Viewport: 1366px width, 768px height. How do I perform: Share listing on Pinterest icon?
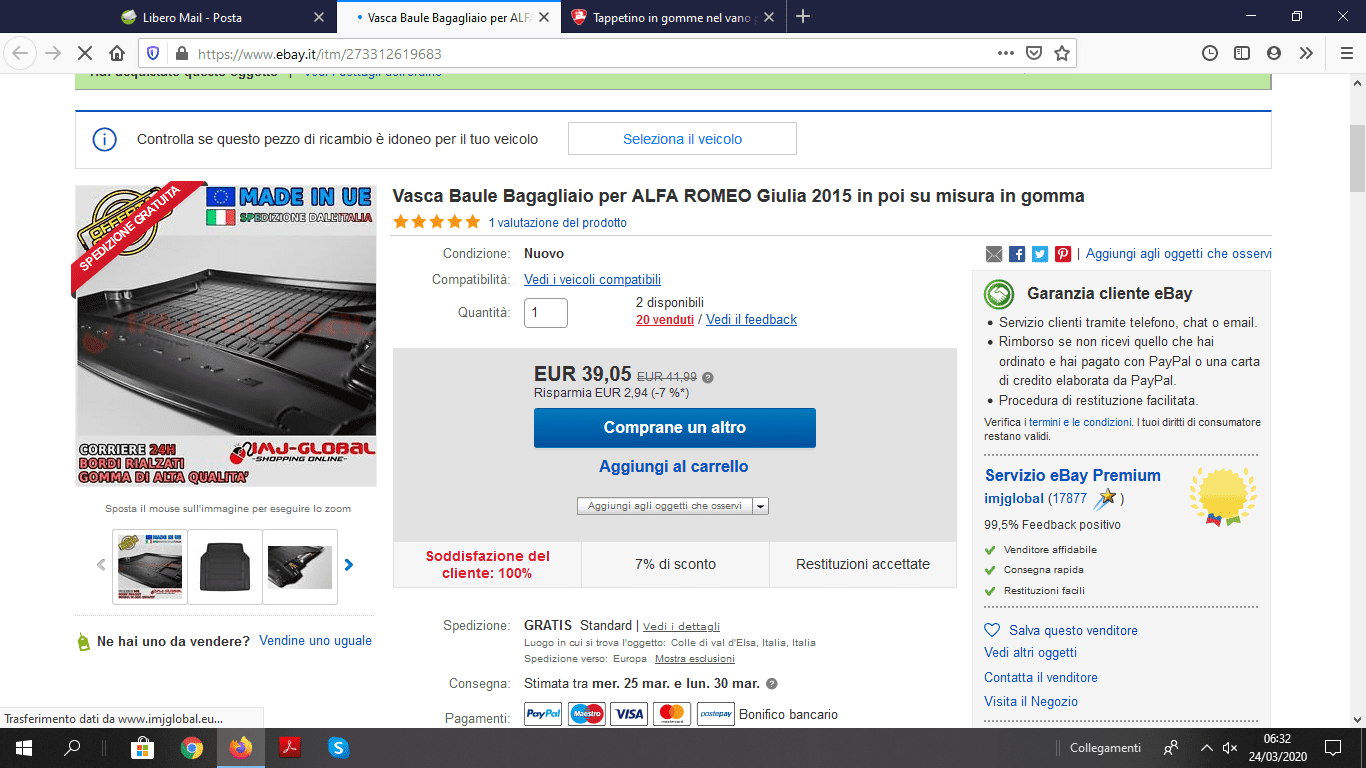point(1063,254)
